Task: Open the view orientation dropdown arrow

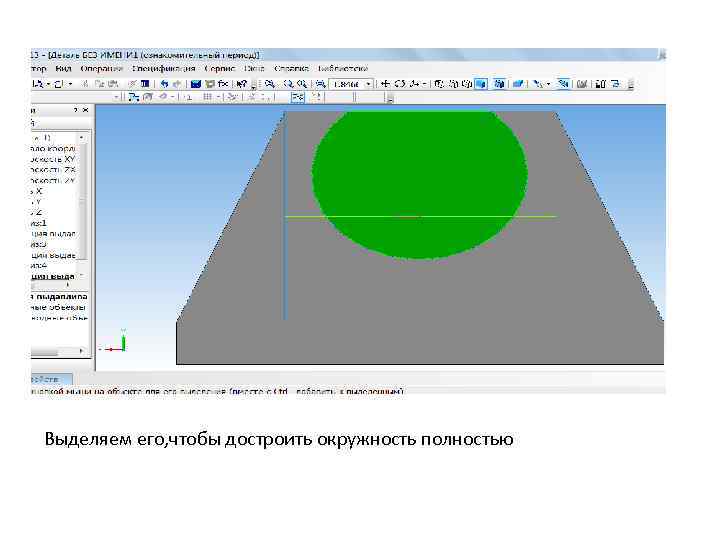Action: point(424,84)
